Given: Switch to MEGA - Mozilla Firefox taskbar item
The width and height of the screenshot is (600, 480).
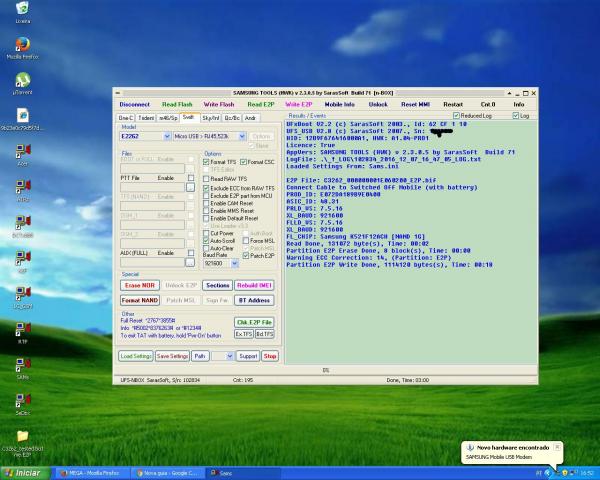Looking at the screenshot, I should click(x=93, y=473).
